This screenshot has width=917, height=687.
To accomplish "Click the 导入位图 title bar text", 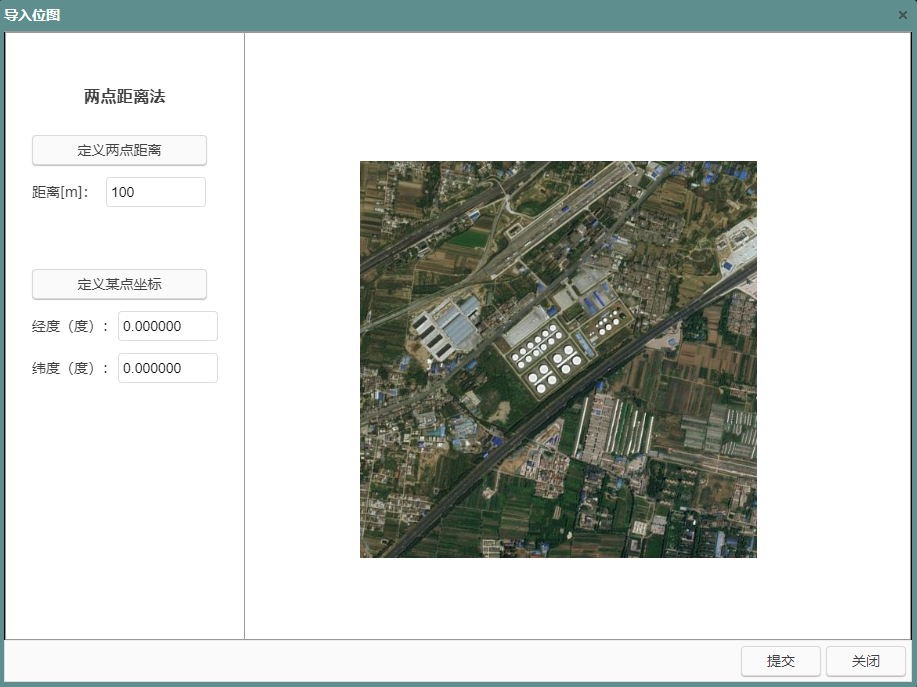I will [32, 15].
